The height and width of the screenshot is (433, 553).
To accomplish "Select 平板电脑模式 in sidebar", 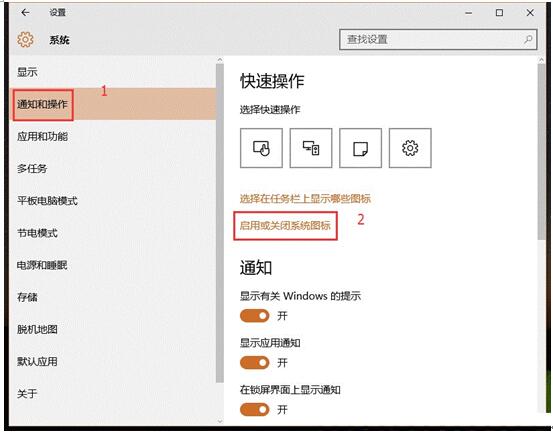I will [47, 201].
